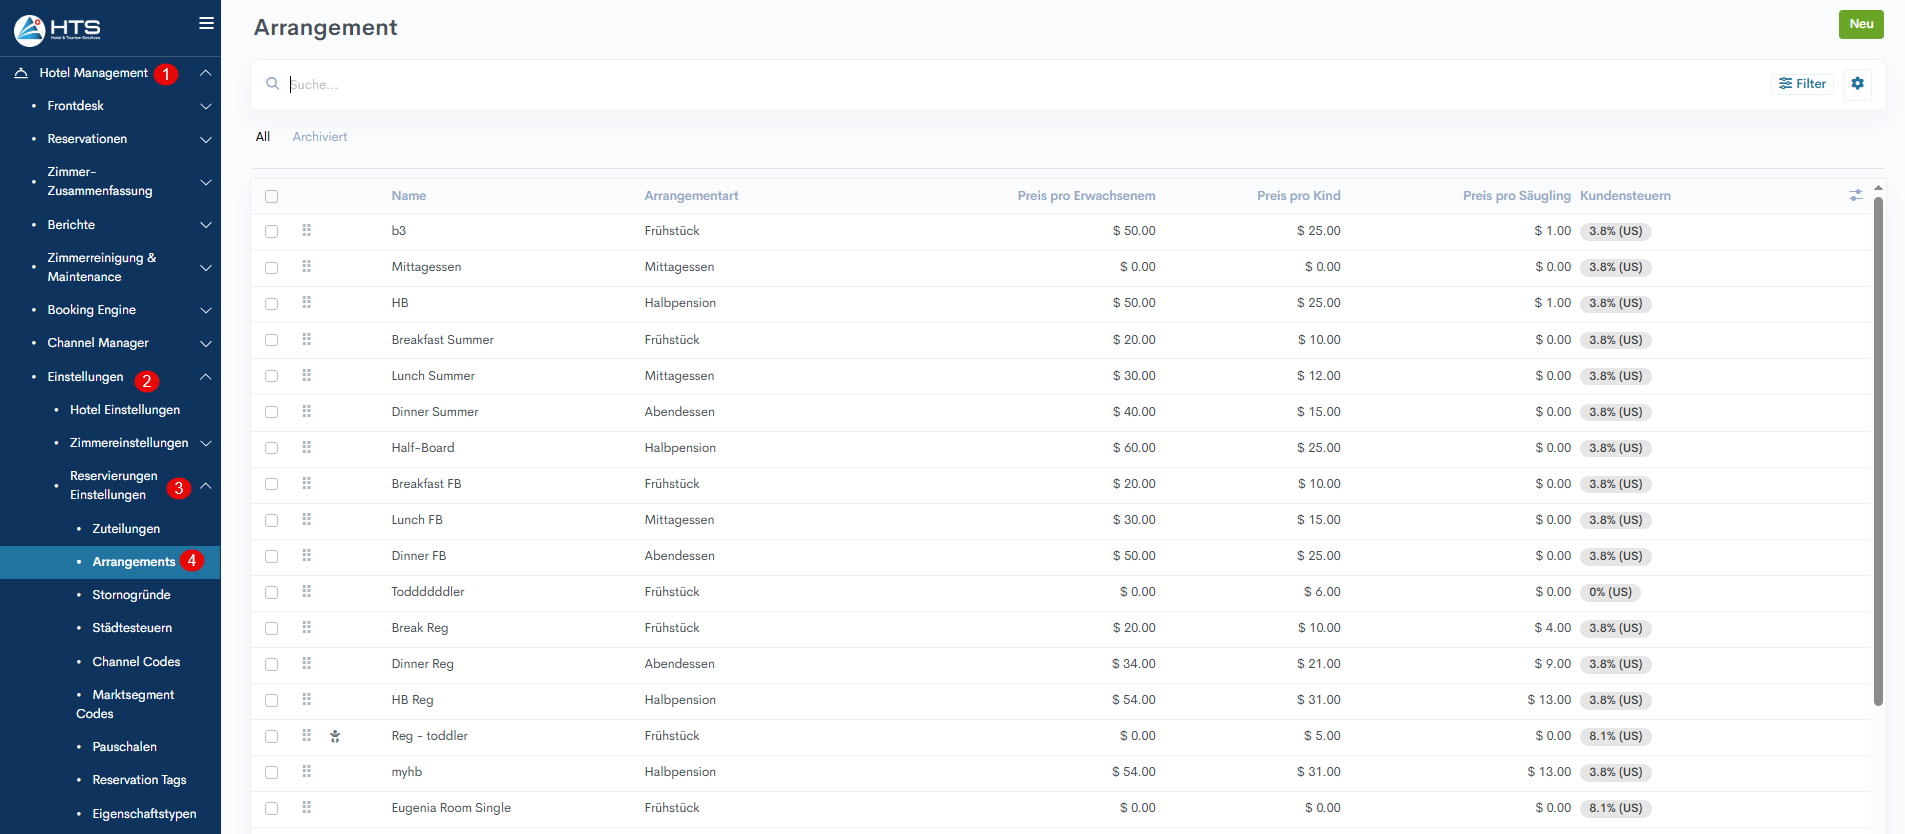This screenshot has height=834, width=1905.
Task: Collapse the Einstellungen section
Action: click(205, 377)
